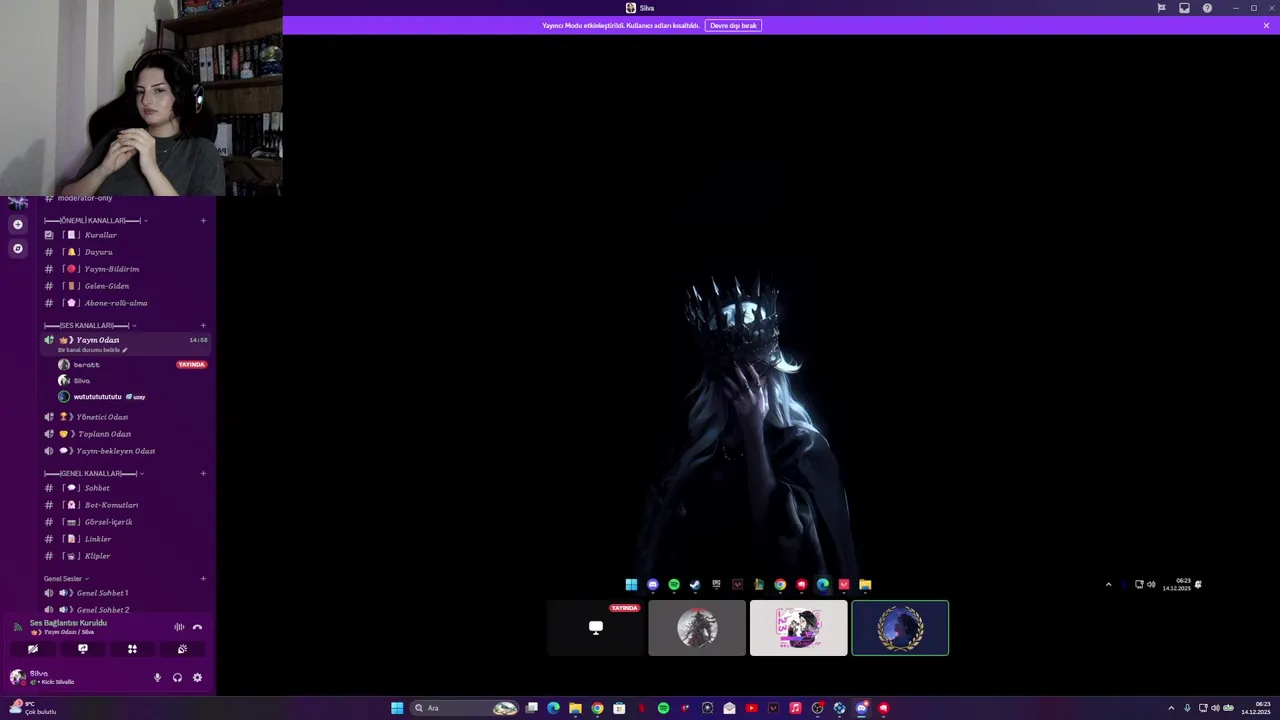1280x720 pixels.
Task: Open the Kurallar channel
Action: point(125,235)
